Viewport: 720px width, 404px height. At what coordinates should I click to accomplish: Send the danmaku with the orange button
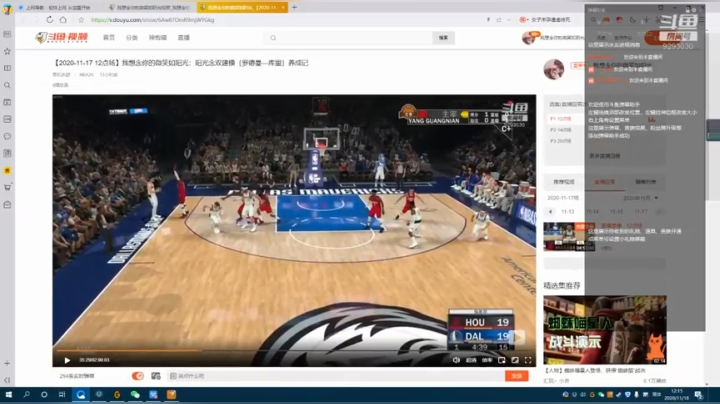[x=517, y=376]
